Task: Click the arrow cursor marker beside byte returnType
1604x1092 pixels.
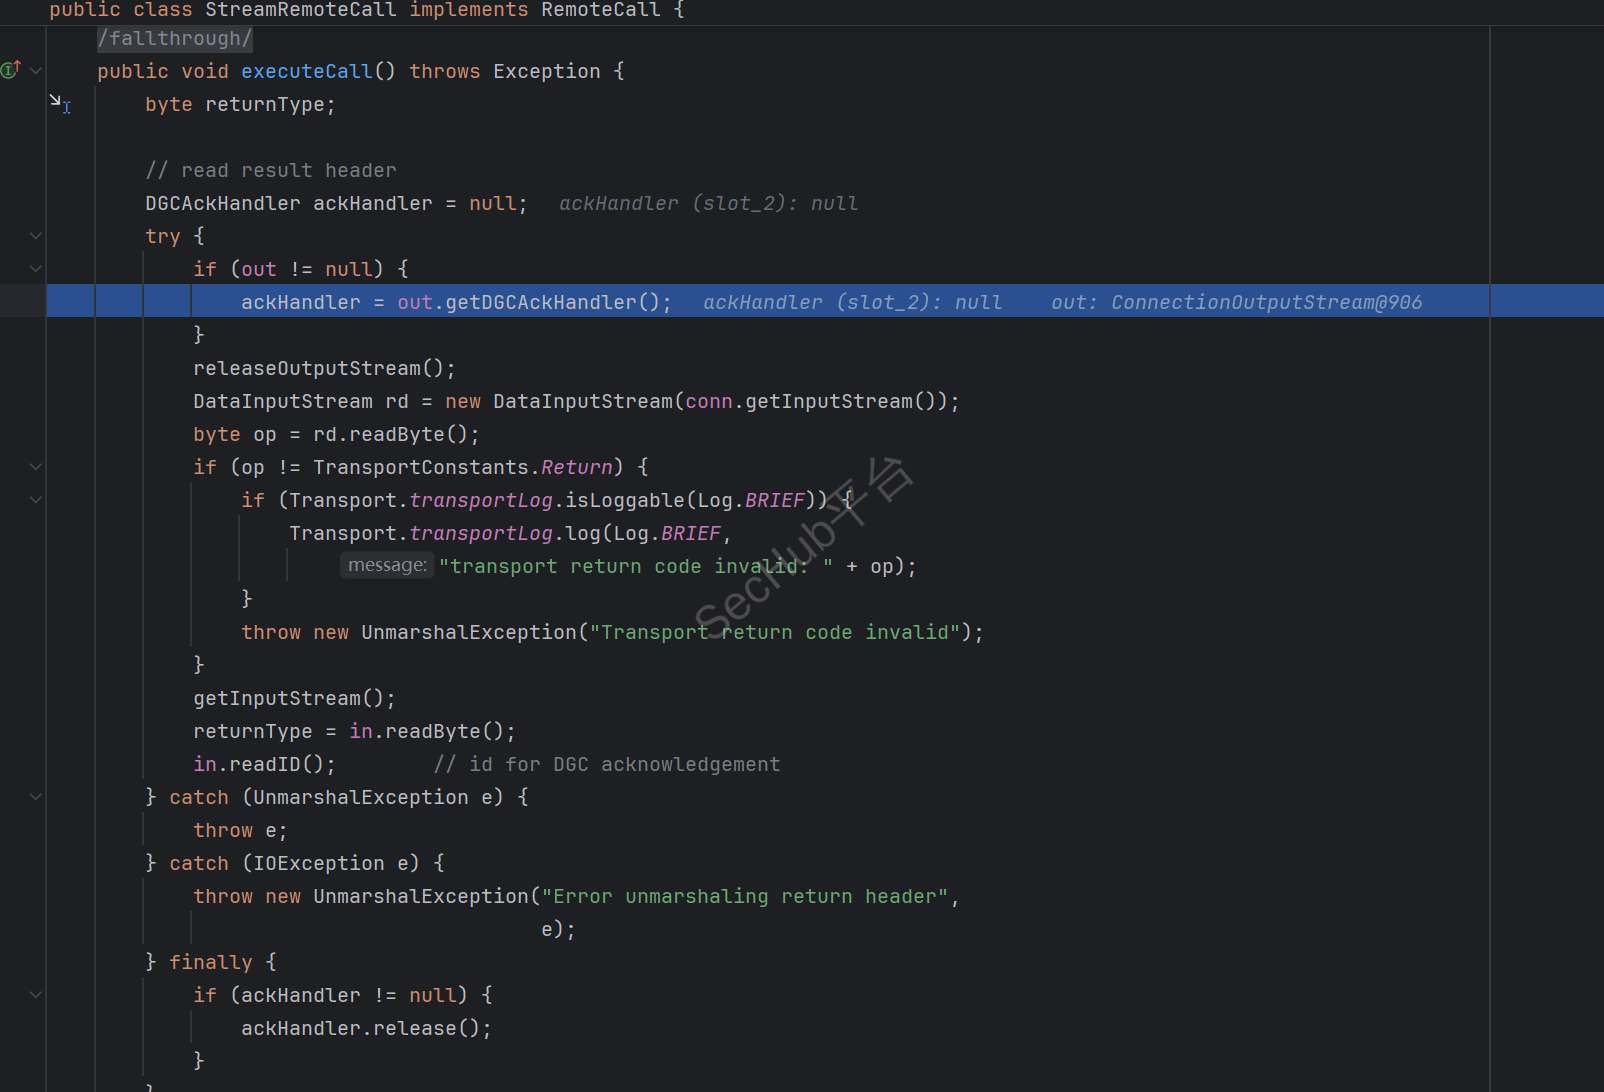Action: click(59, 103)
